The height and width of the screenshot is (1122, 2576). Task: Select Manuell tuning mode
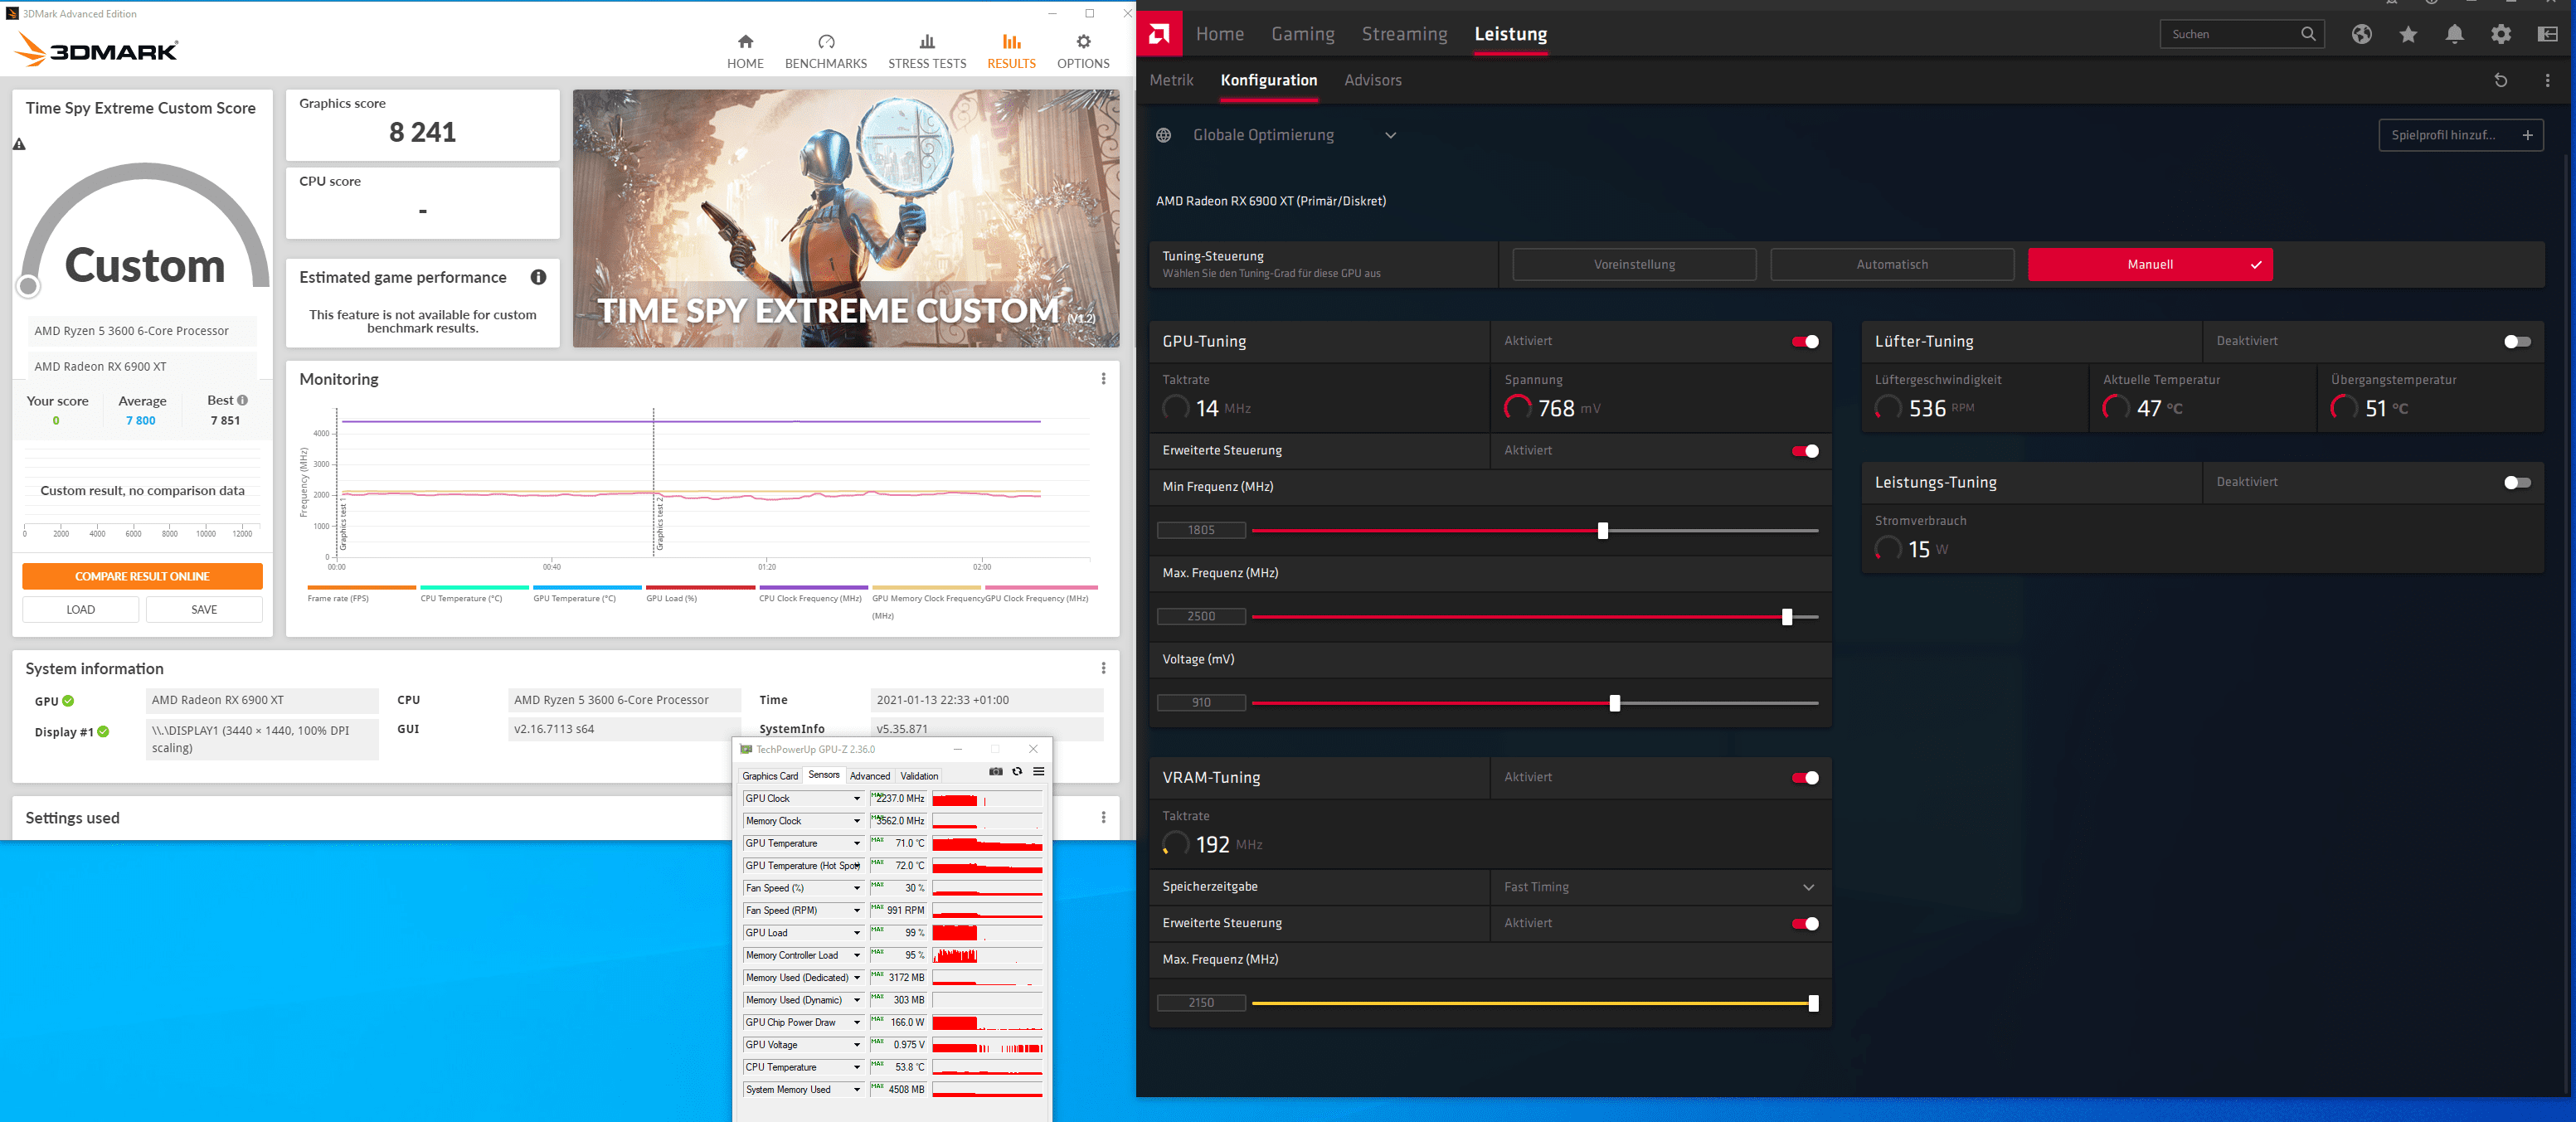tap(2150, 265)
